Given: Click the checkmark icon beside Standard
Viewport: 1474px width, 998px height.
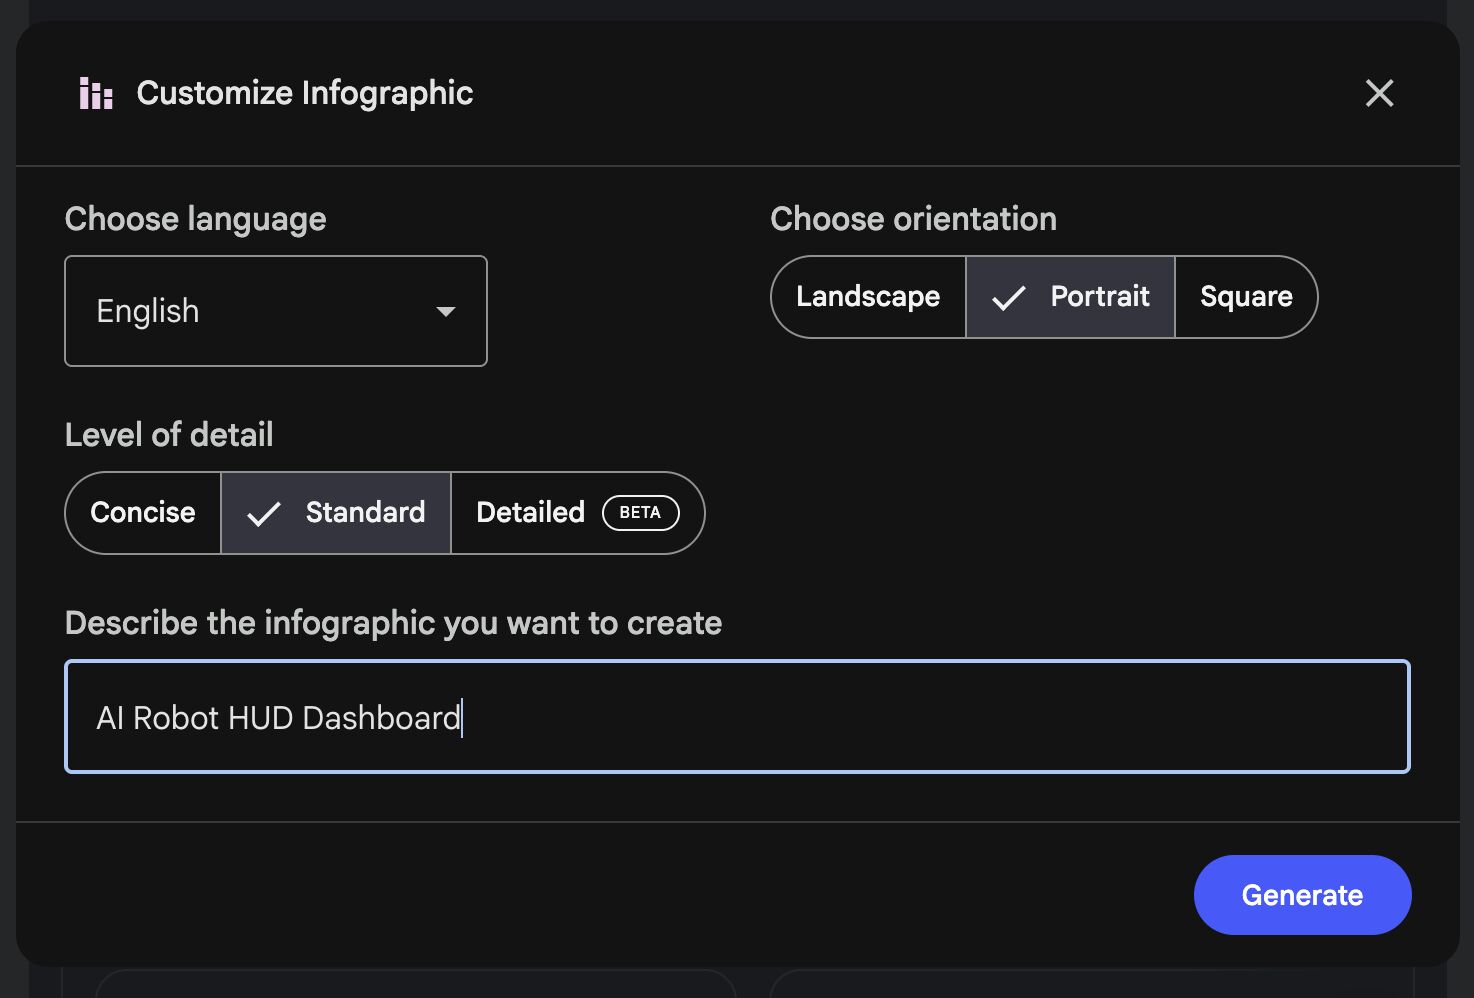Looking at the screenshot, I should (263, 514).
